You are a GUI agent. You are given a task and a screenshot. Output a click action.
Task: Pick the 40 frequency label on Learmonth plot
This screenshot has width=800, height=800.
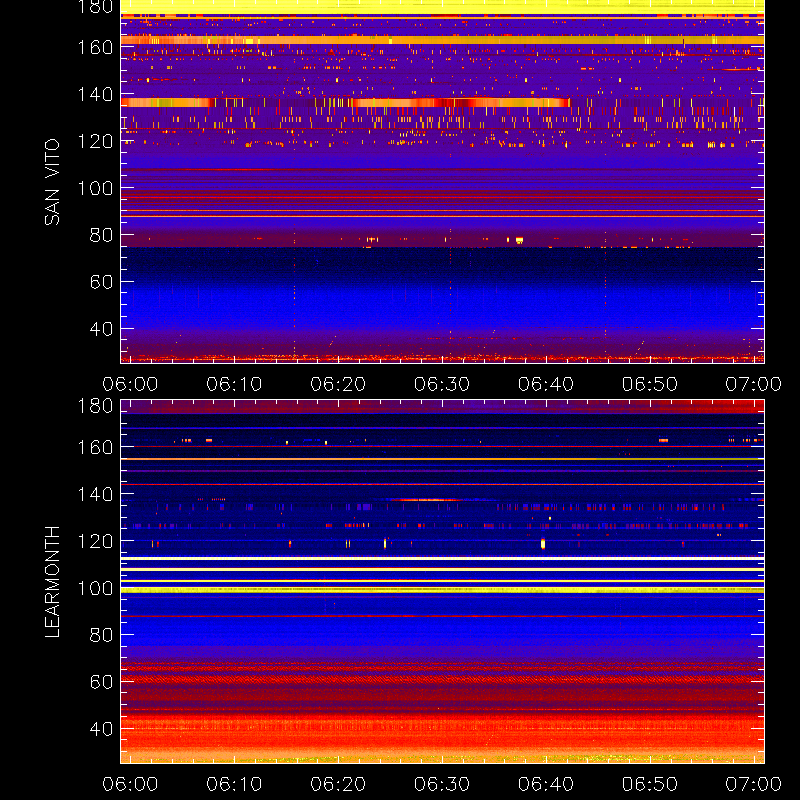[102, 729]
